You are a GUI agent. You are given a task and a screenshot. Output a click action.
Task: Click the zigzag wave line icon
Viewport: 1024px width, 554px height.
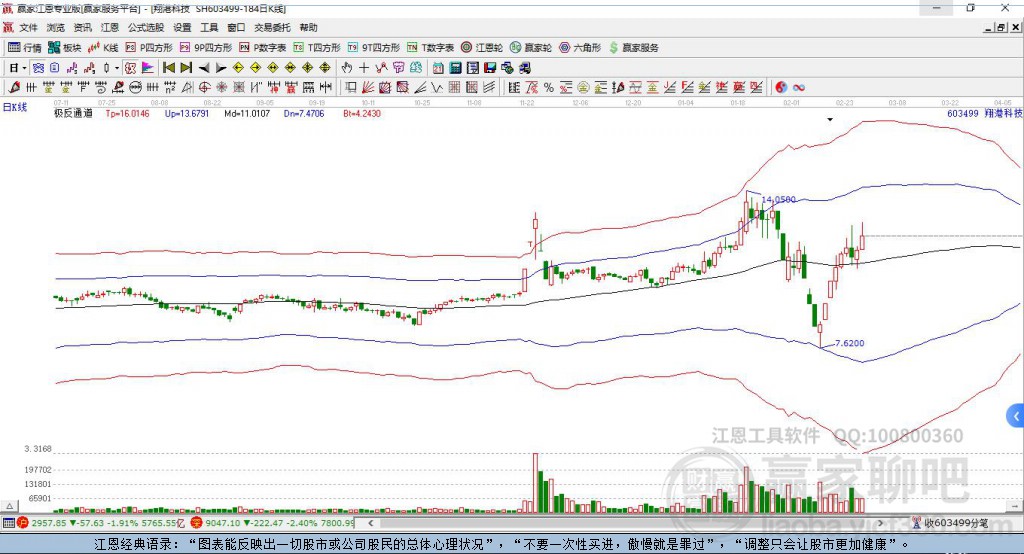pos(437,87)
